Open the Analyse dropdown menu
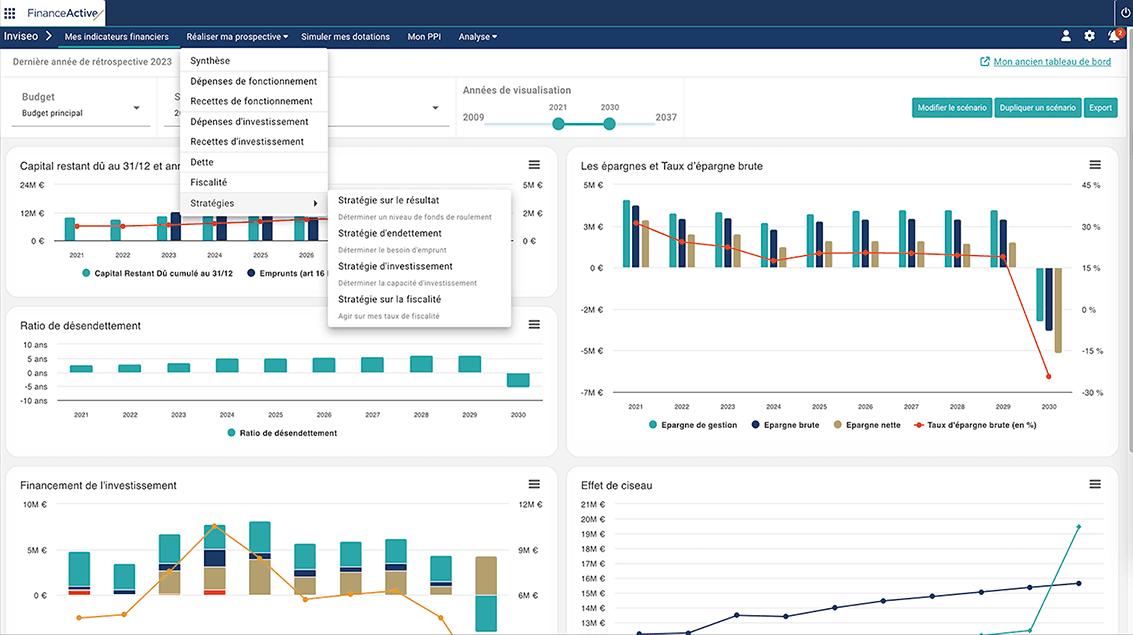 click(478, 37)
